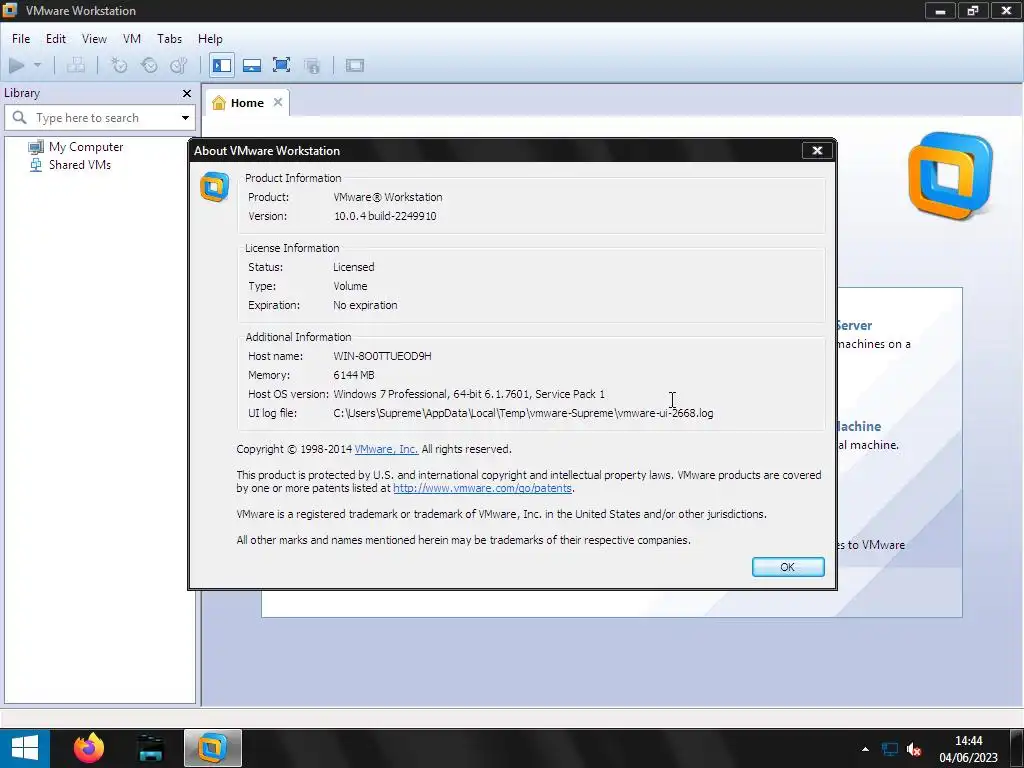Click the Library search field
1024x768 pixels.
click(x=99, y=118)
